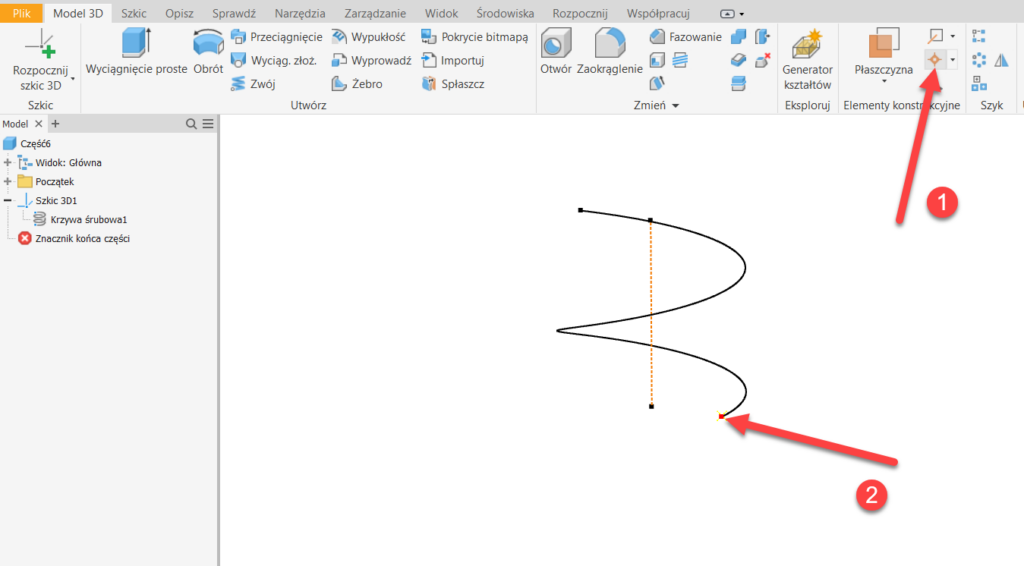Select the mirror pattern icon
The image size is (1024, 566).
pyautogui.click(x=1001, y=60)
